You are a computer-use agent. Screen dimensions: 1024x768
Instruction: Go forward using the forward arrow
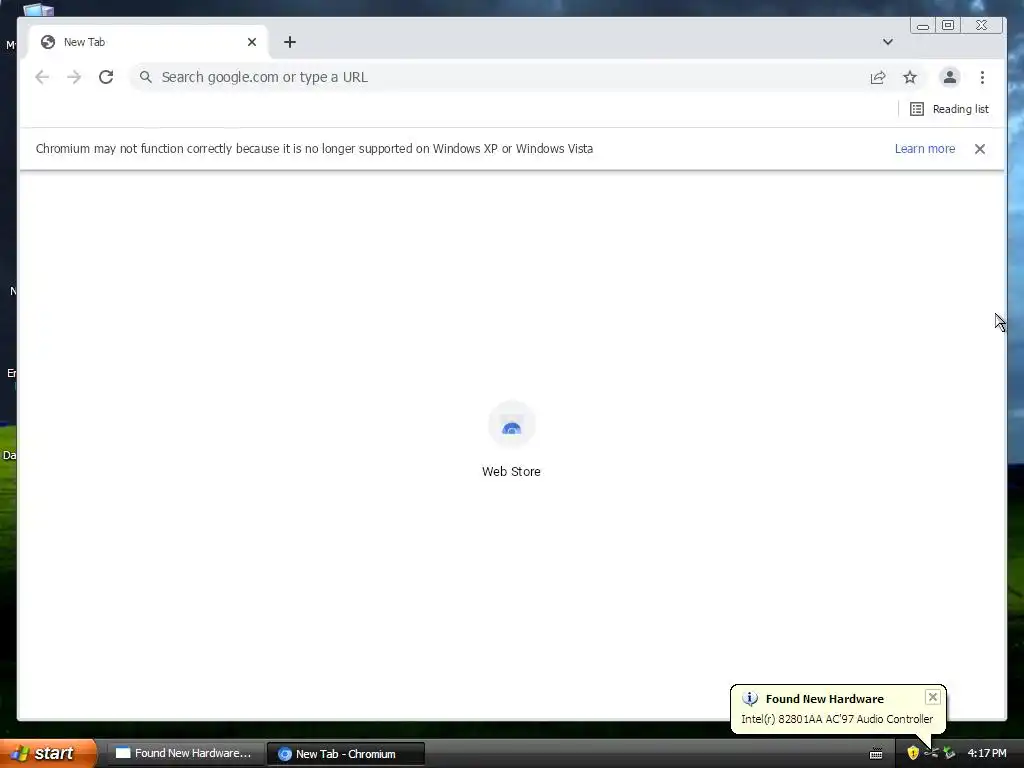(x=74, y=77)
